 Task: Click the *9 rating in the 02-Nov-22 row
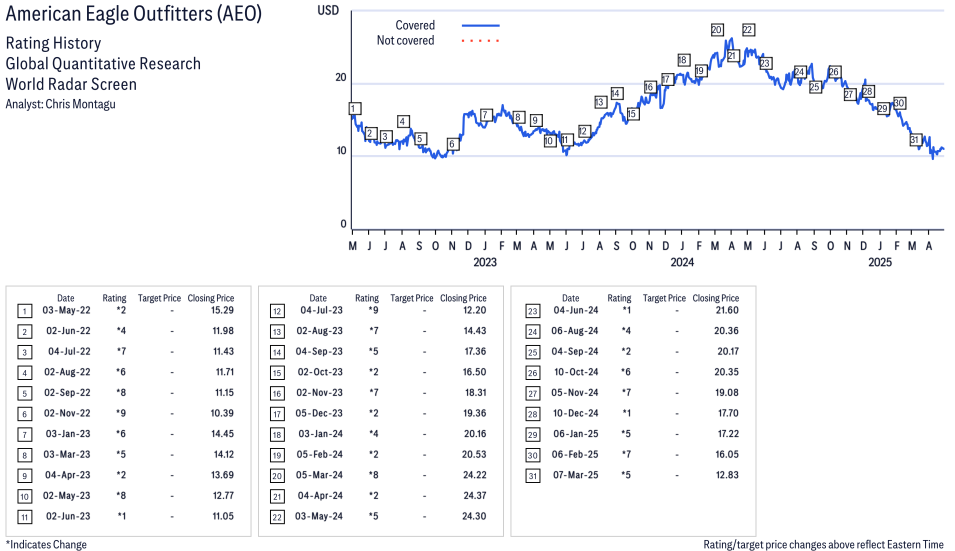pos(121,413)
